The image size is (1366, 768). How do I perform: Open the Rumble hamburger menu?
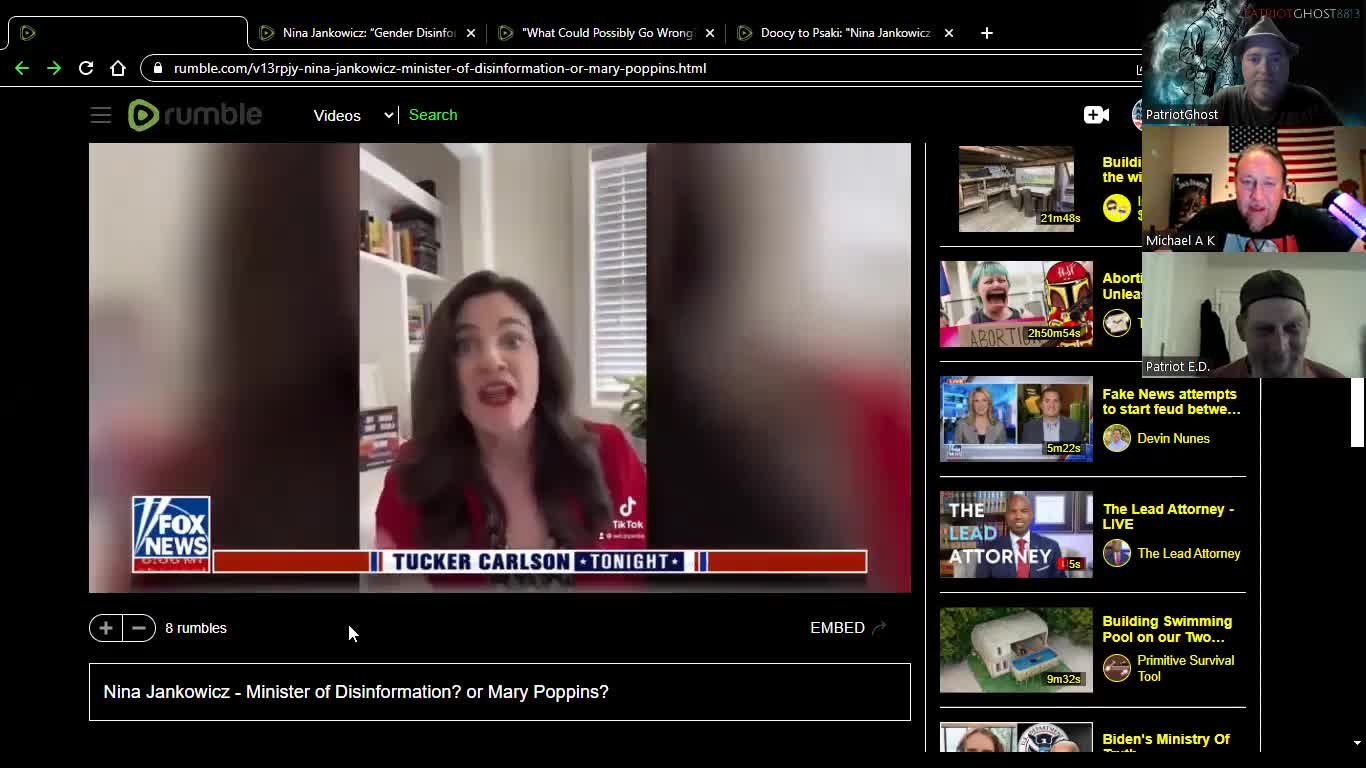(x=101, y=115)
